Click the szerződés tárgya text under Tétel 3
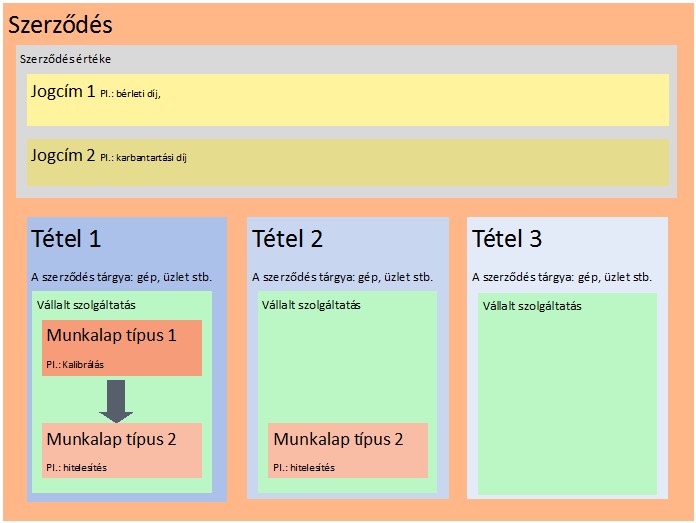The image size is (696, 523). pyautogui.click(x=562, y=277)
